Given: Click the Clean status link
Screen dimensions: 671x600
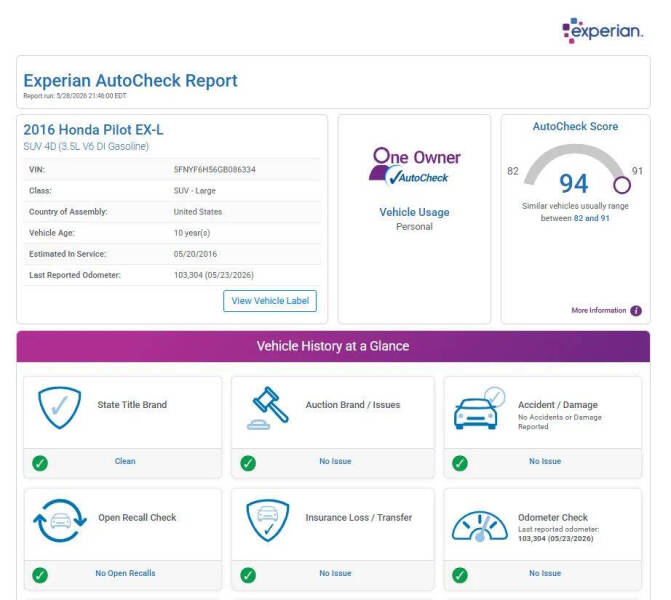Looking at the screenshot, I should pos(125,461).
